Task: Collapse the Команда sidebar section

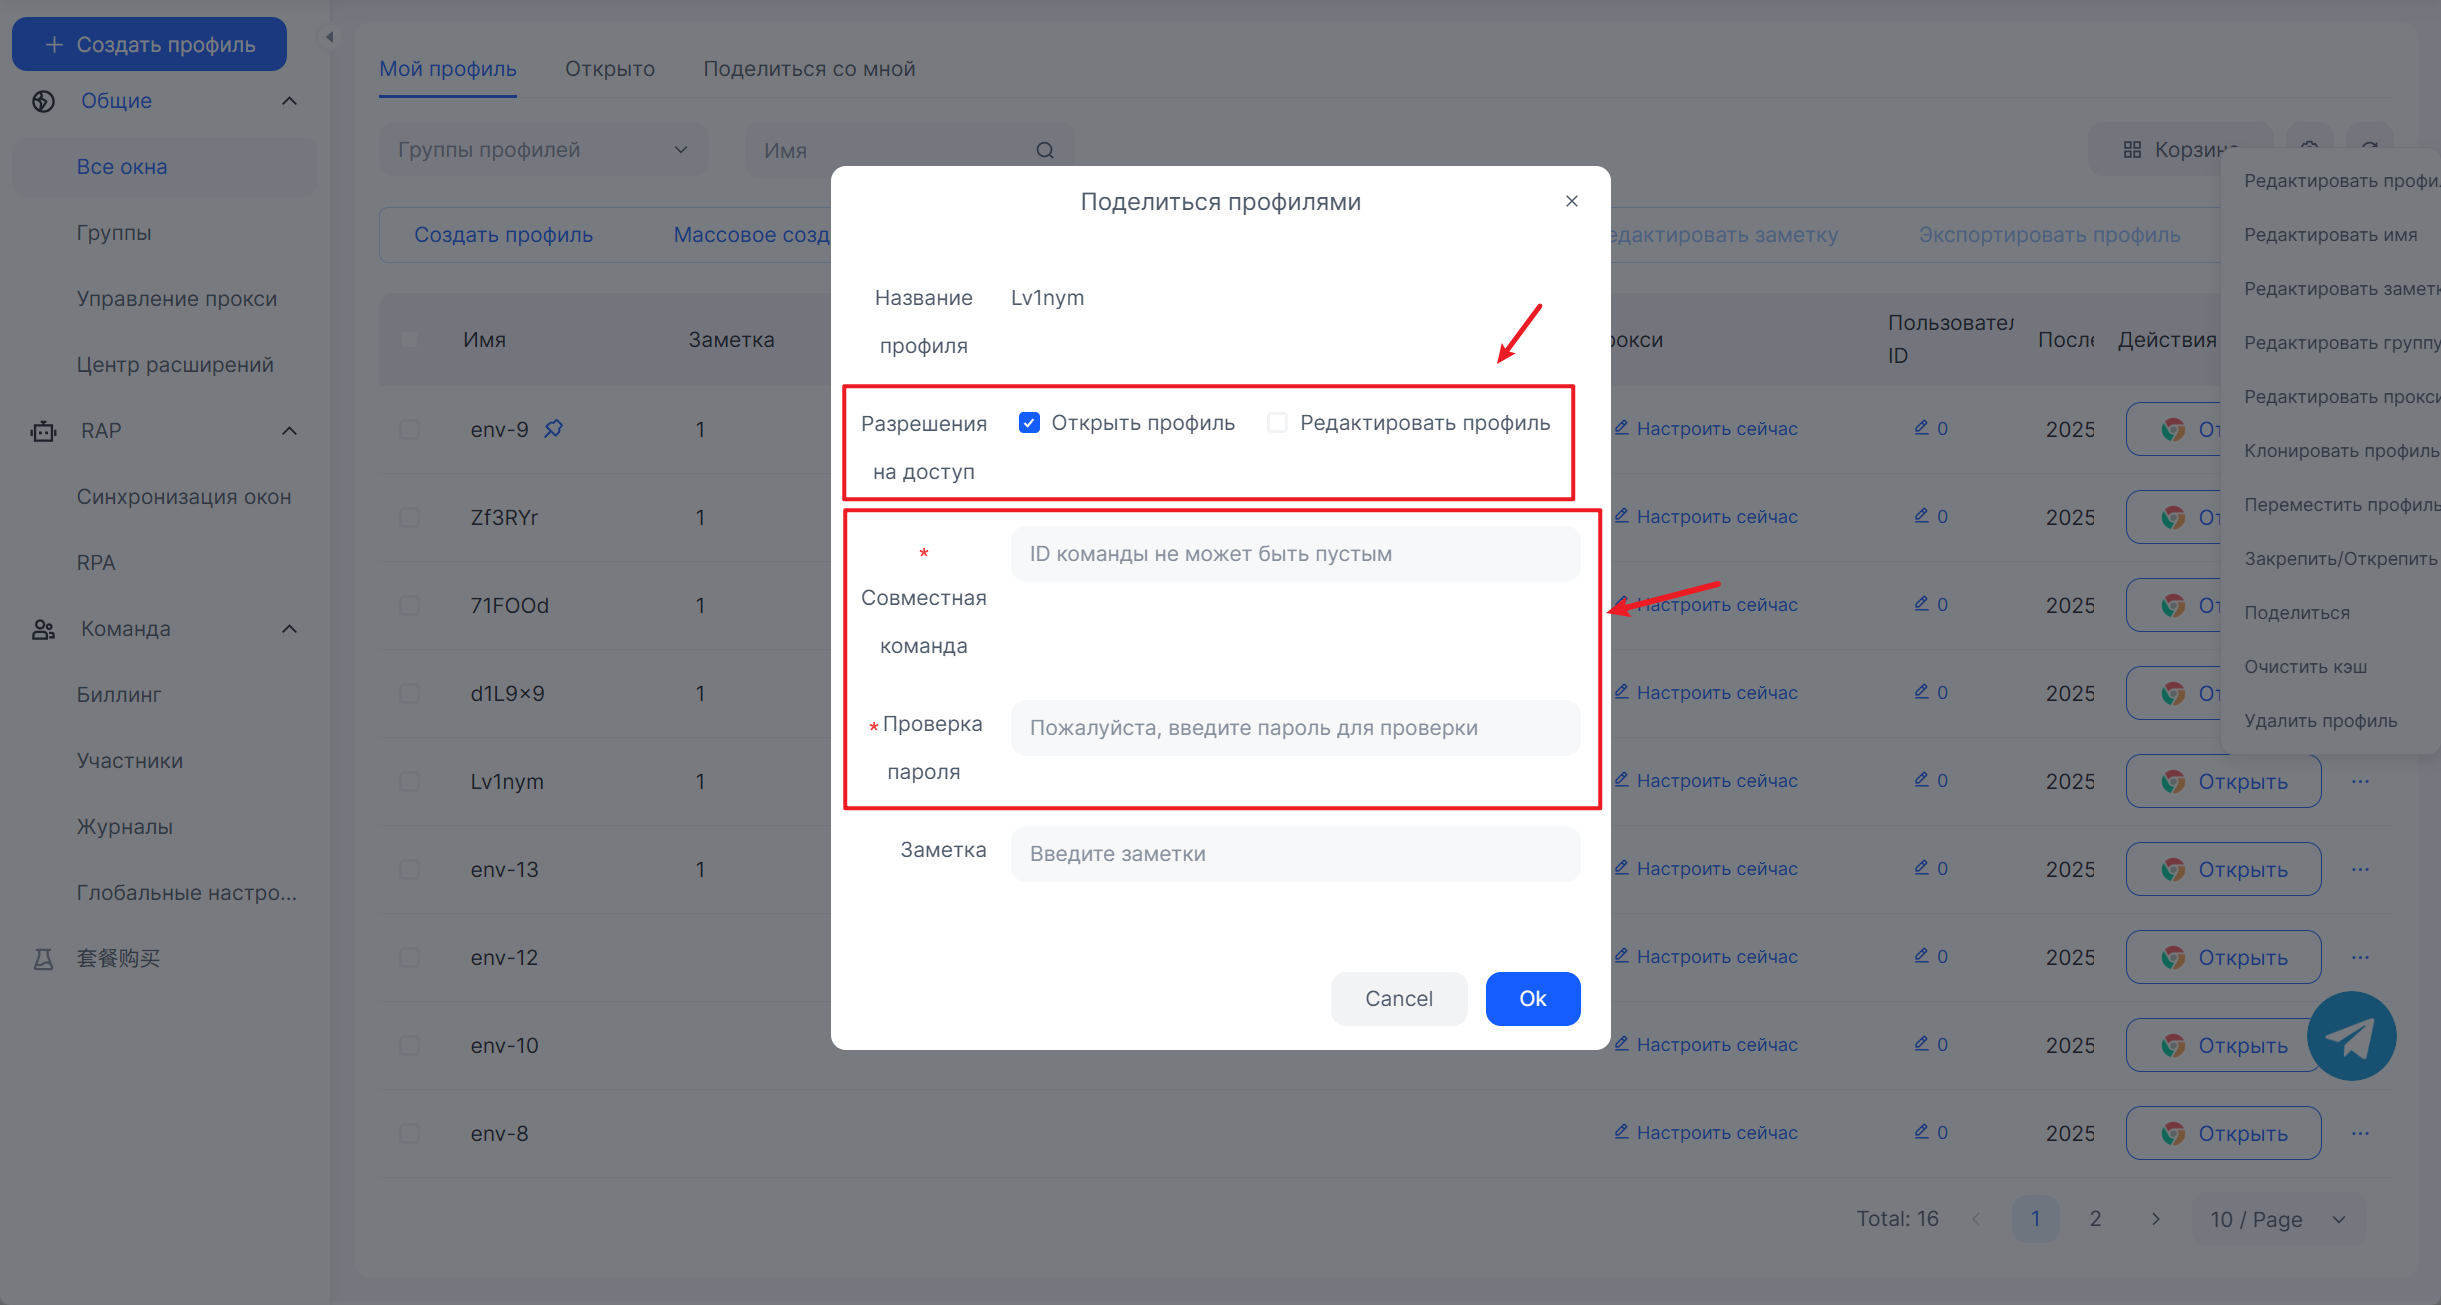Action: tap(289, 629)
